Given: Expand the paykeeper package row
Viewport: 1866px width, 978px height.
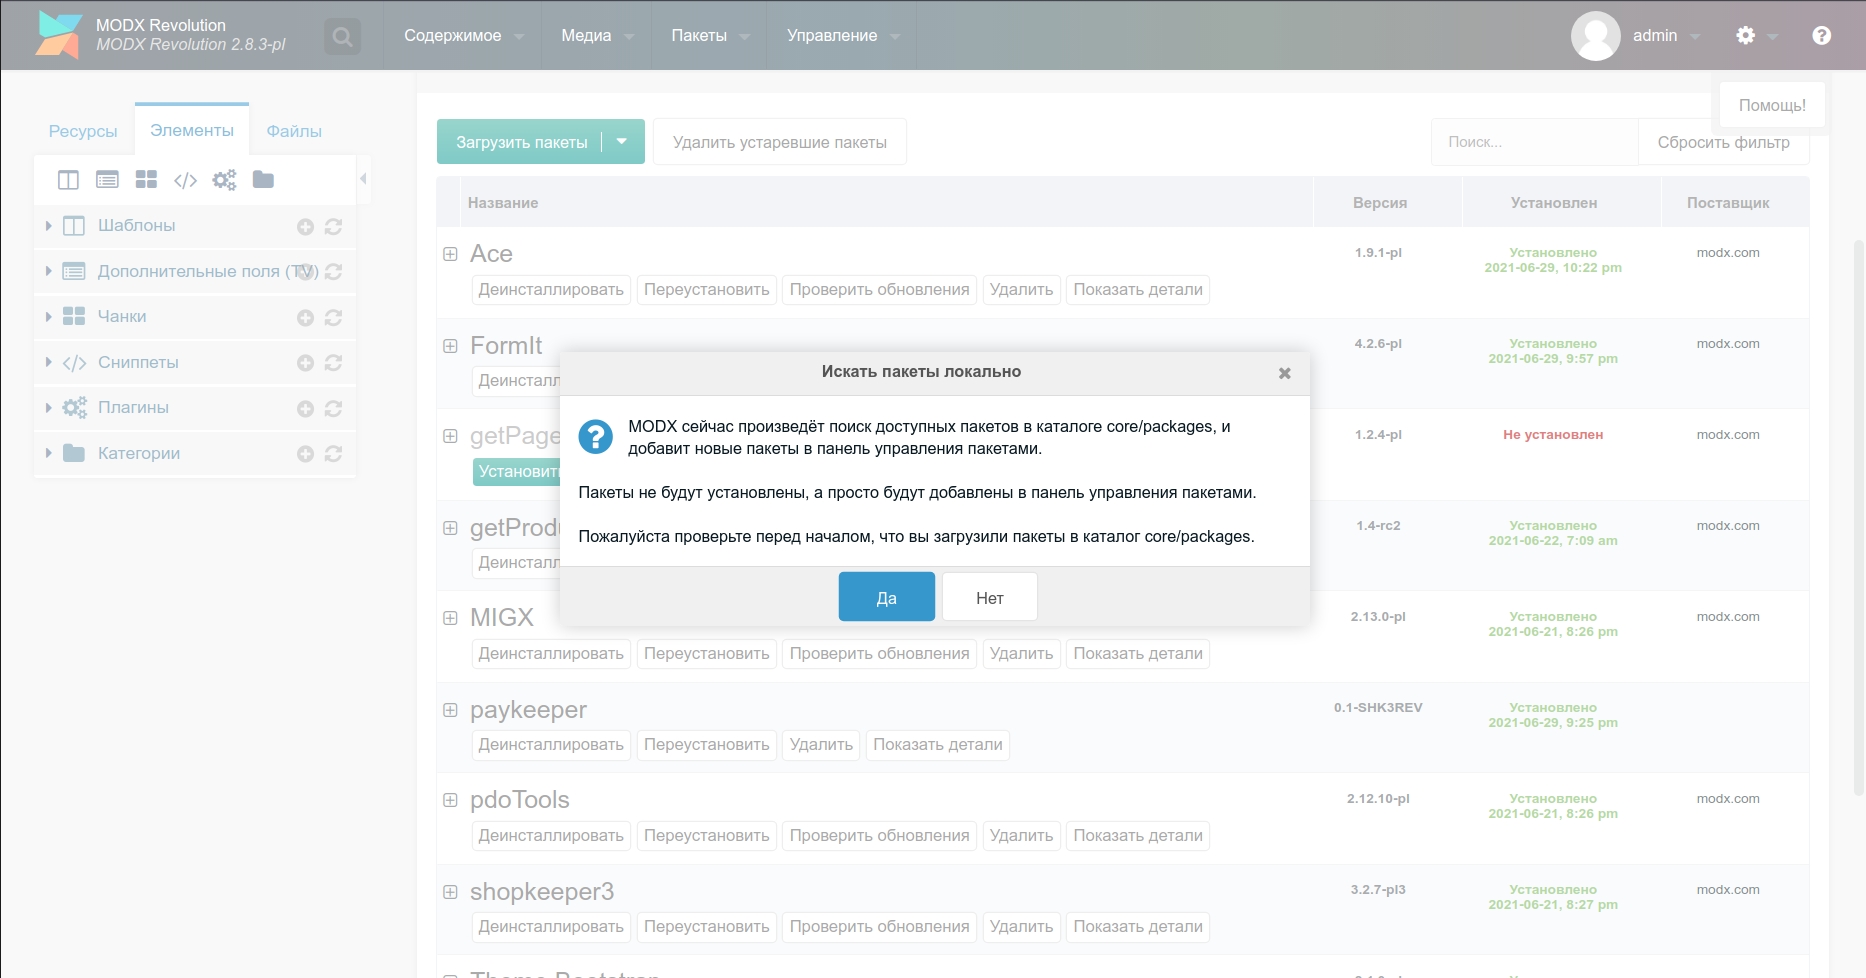Looking at the screenshot, I should coord(450,710).
